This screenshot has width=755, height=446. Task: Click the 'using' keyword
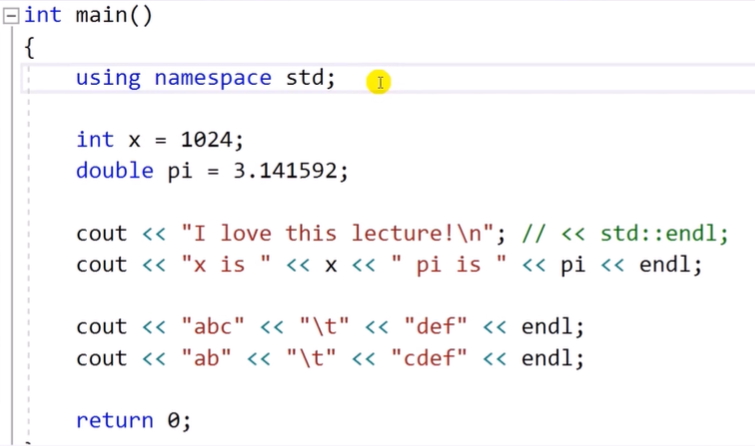[108, 79]
